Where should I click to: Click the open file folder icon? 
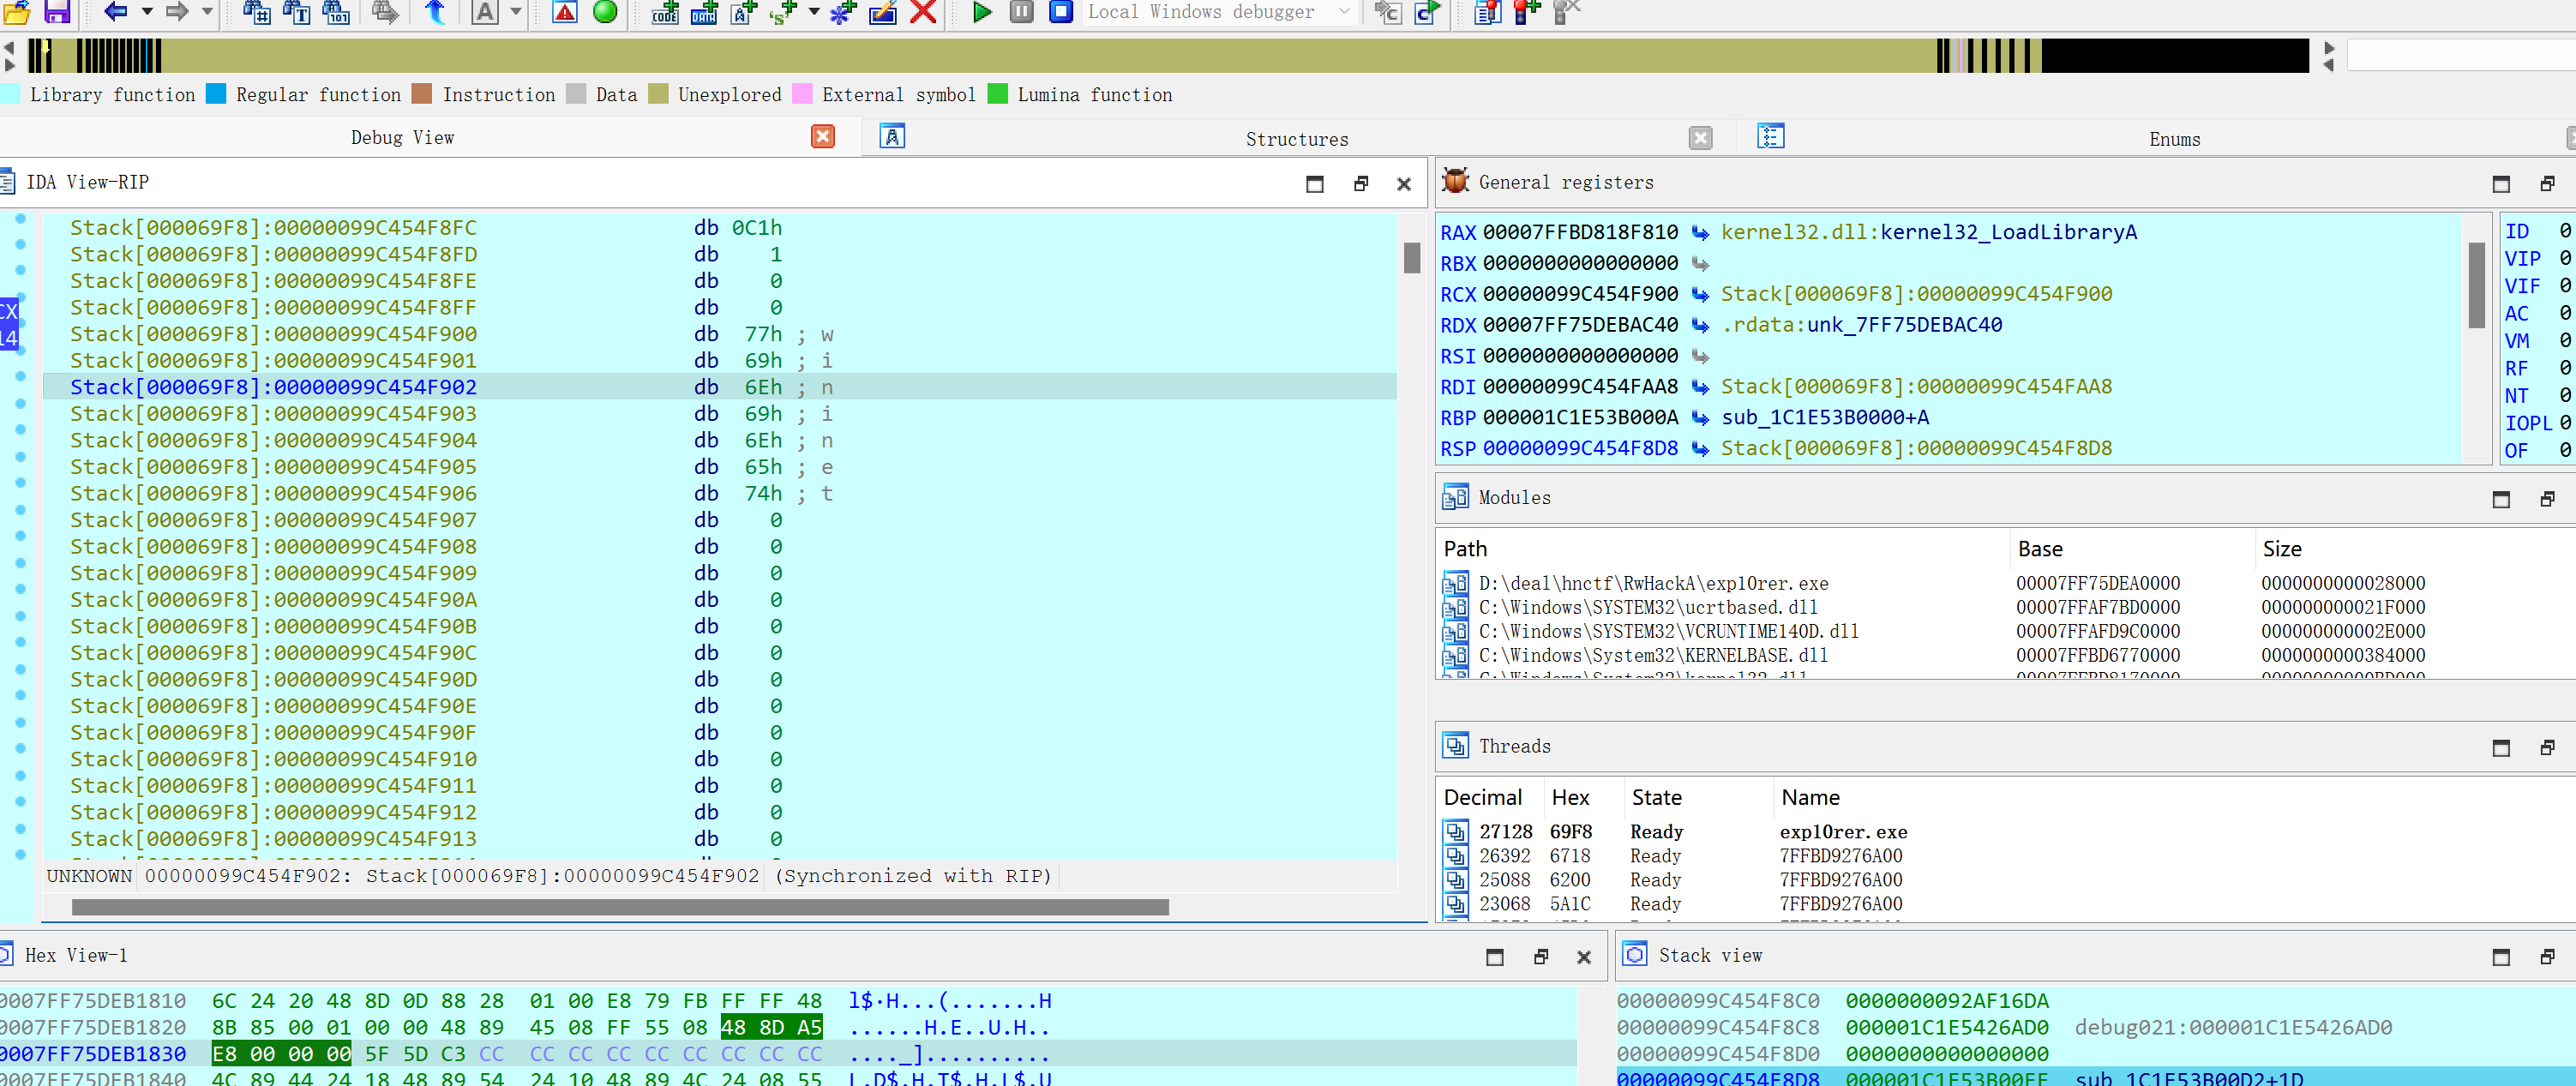point(17,11)
